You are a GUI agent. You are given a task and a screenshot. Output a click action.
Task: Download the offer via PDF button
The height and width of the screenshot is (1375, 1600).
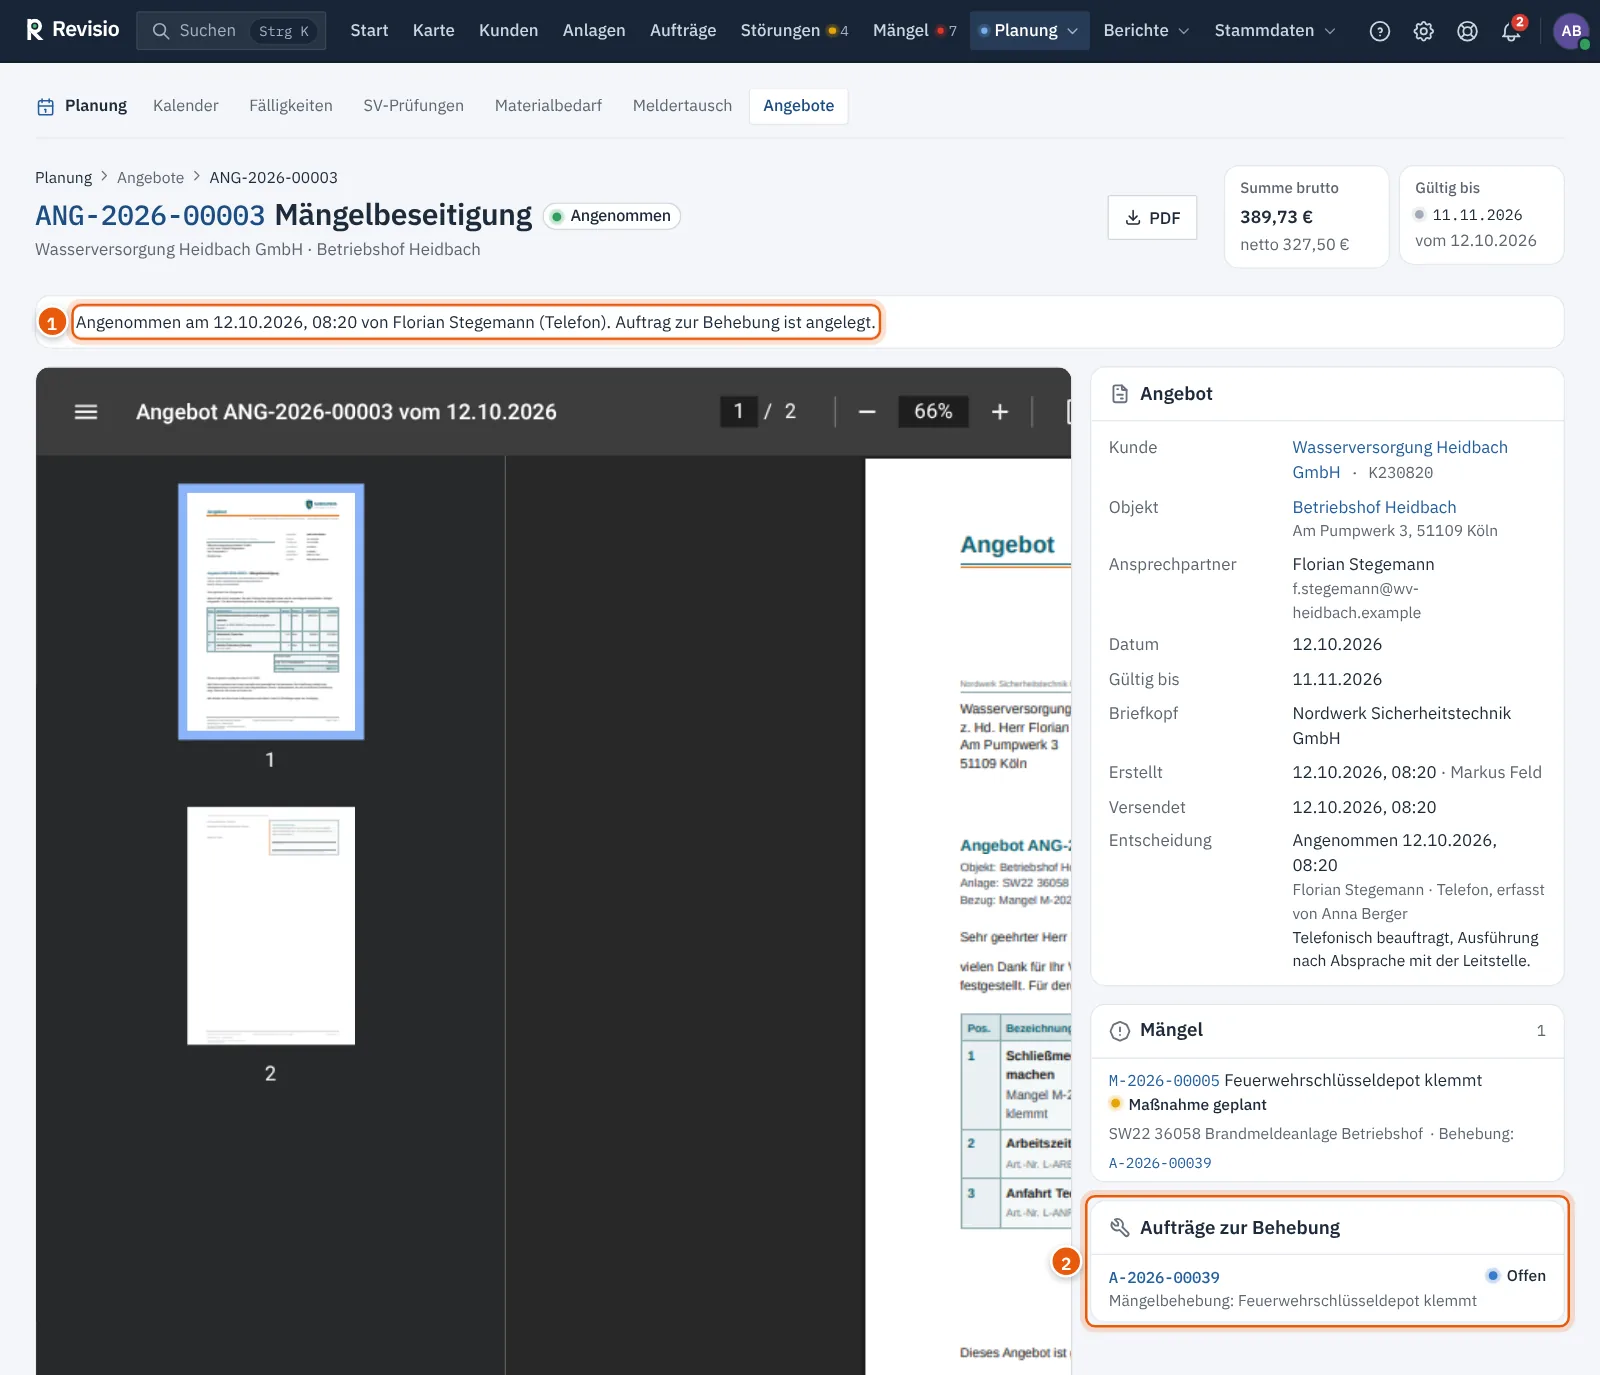(1152, 218)
